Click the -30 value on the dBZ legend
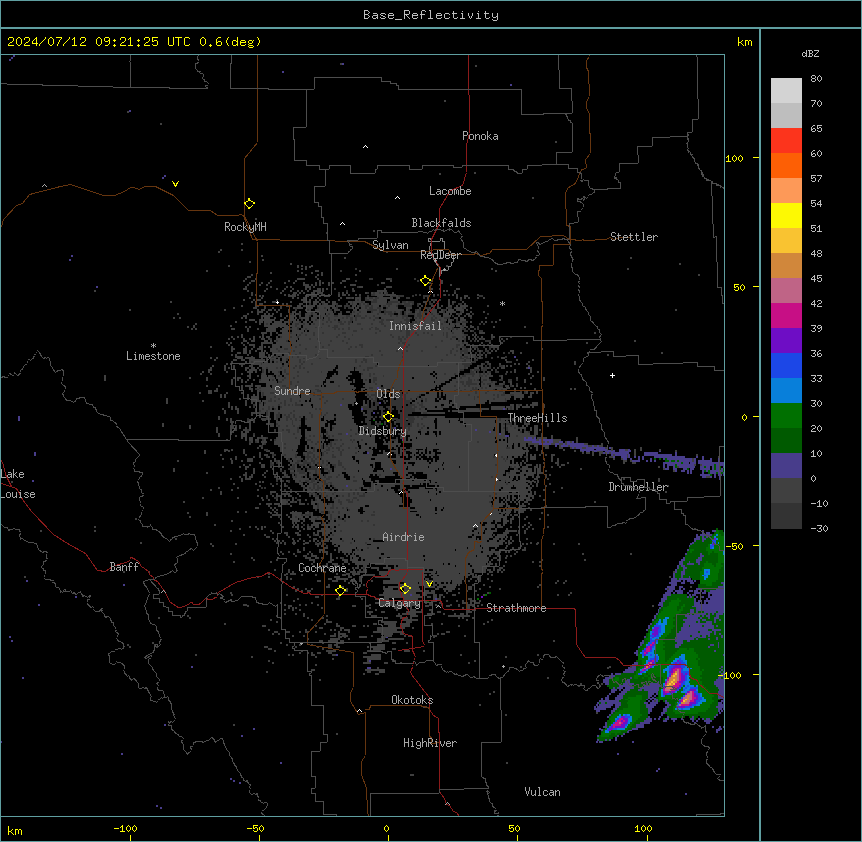This screenshot has width=862, height=842. point(819,528)
